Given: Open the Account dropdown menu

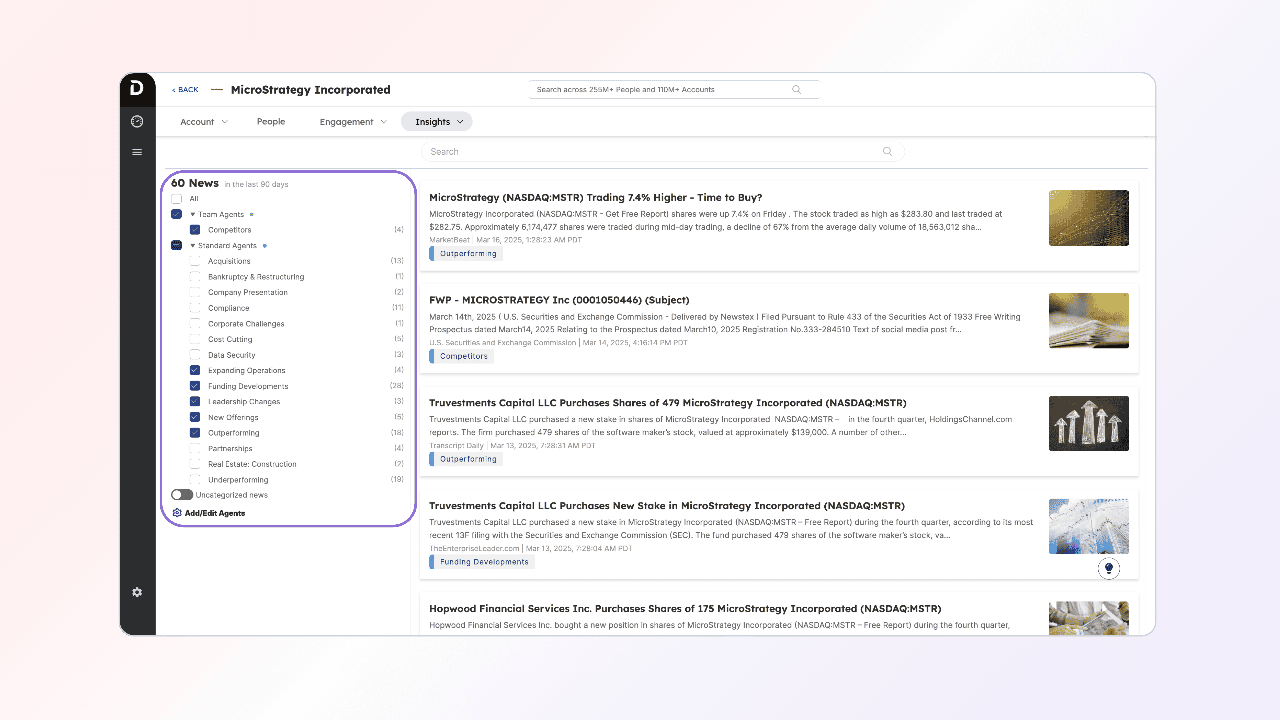Looking at the screenshot, I should pos(204,122).
